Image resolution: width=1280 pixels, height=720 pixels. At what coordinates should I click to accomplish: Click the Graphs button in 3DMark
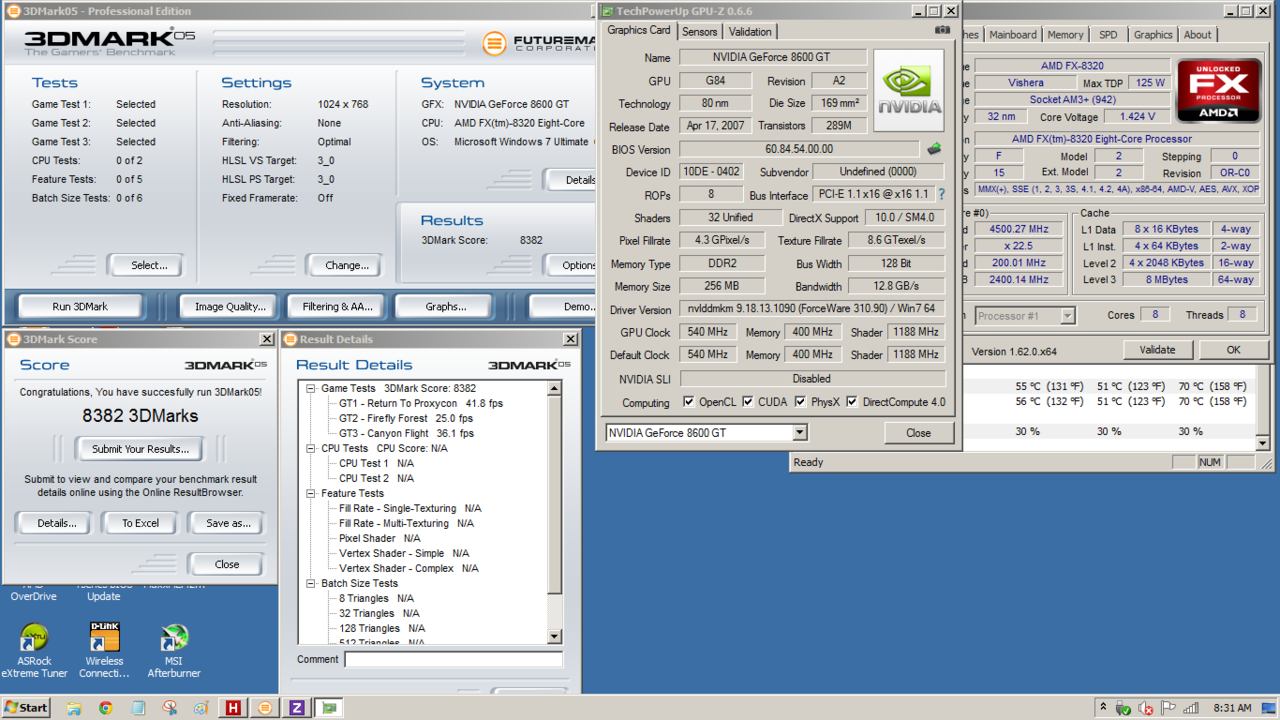[445, 306]
